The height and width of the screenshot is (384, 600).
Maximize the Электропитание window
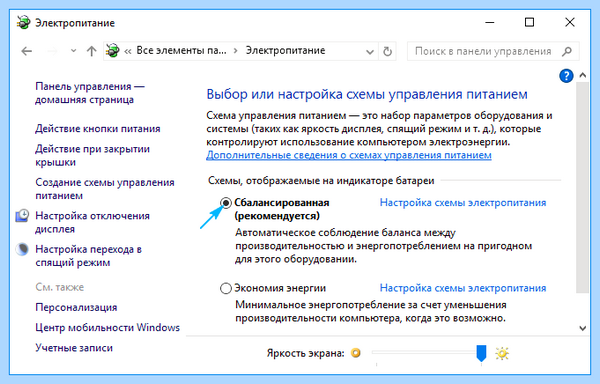pos(529,22)
